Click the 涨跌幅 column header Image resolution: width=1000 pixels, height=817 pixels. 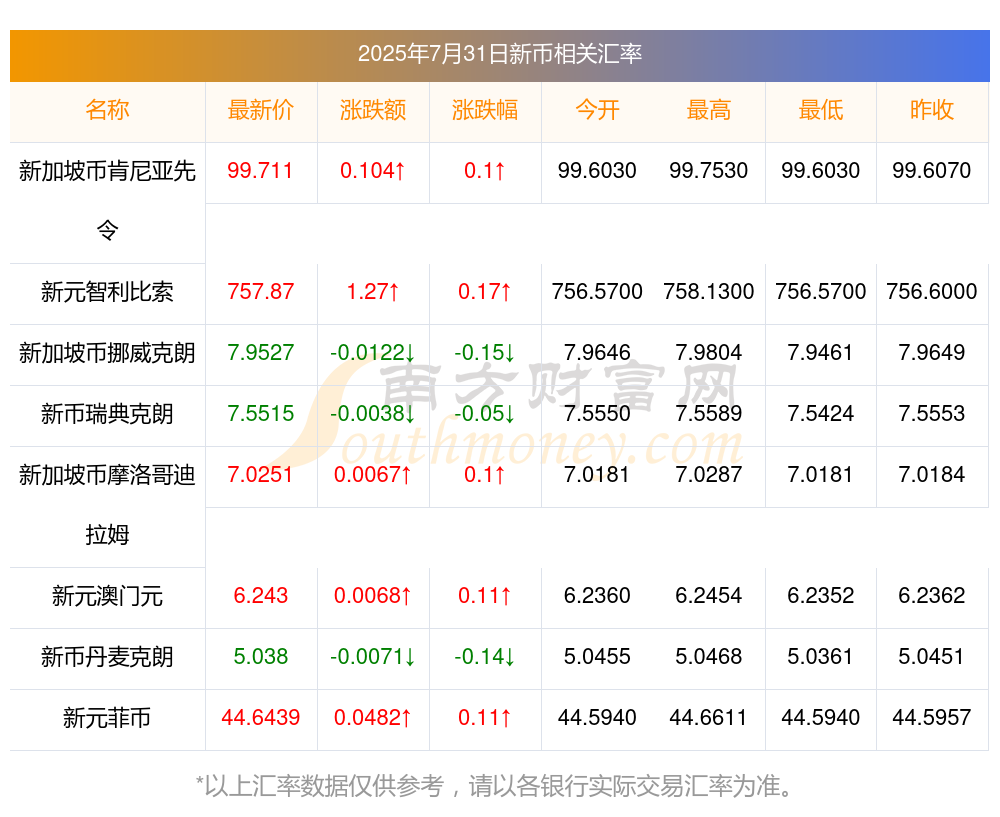click(x=485, y=110)
